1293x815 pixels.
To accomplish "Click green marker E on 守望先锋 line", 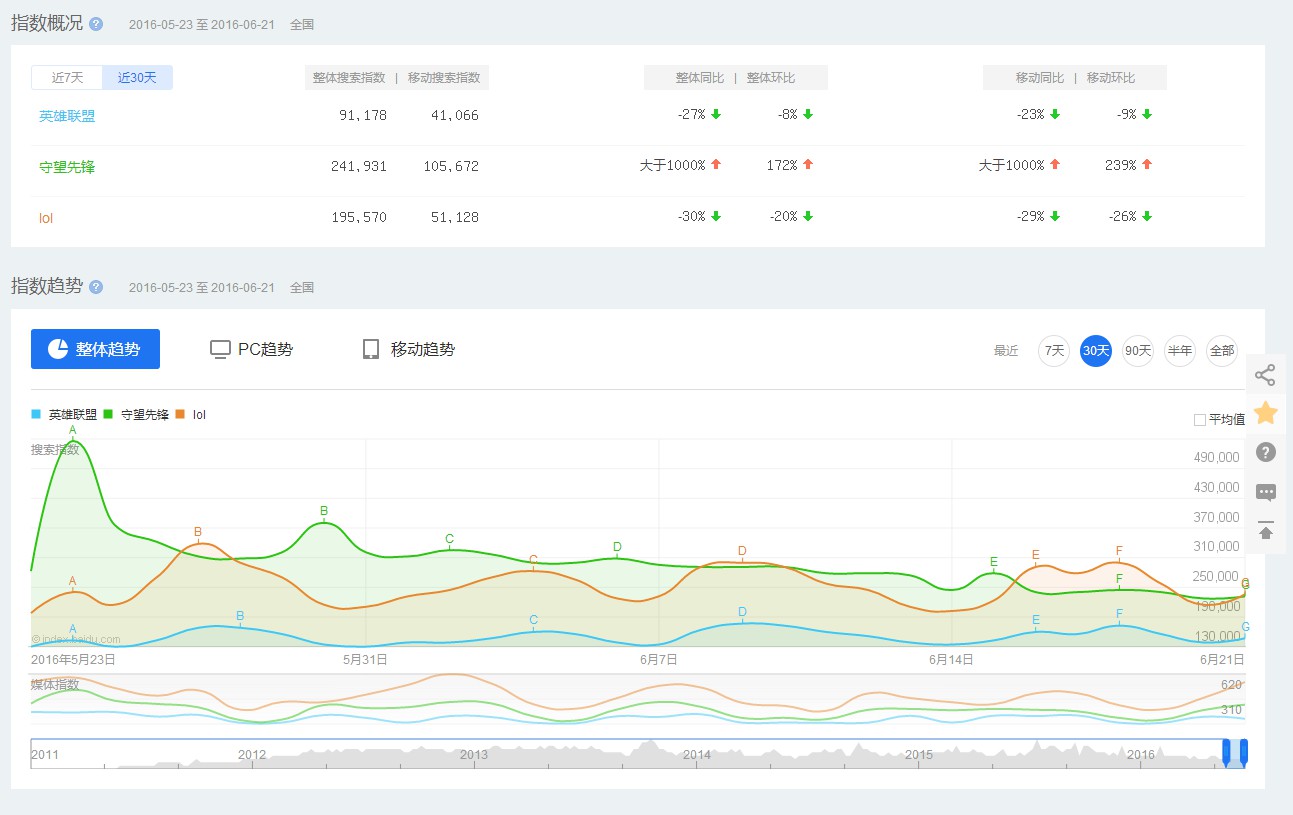I will [x=994, y=562].
